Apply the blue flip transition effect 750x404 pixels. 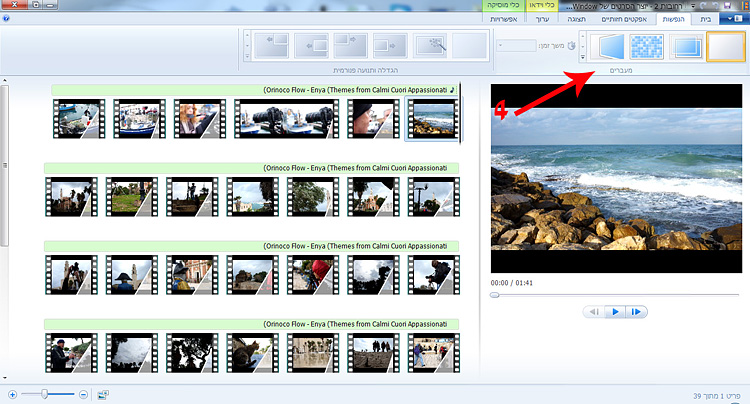point(609,47)
